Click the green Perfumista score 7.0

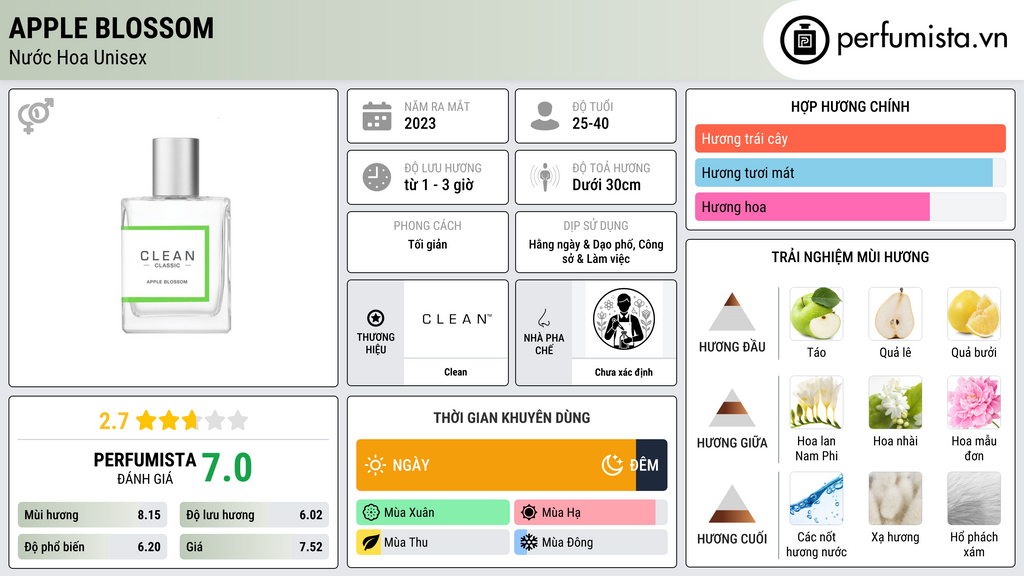click(x=227, y=468)
